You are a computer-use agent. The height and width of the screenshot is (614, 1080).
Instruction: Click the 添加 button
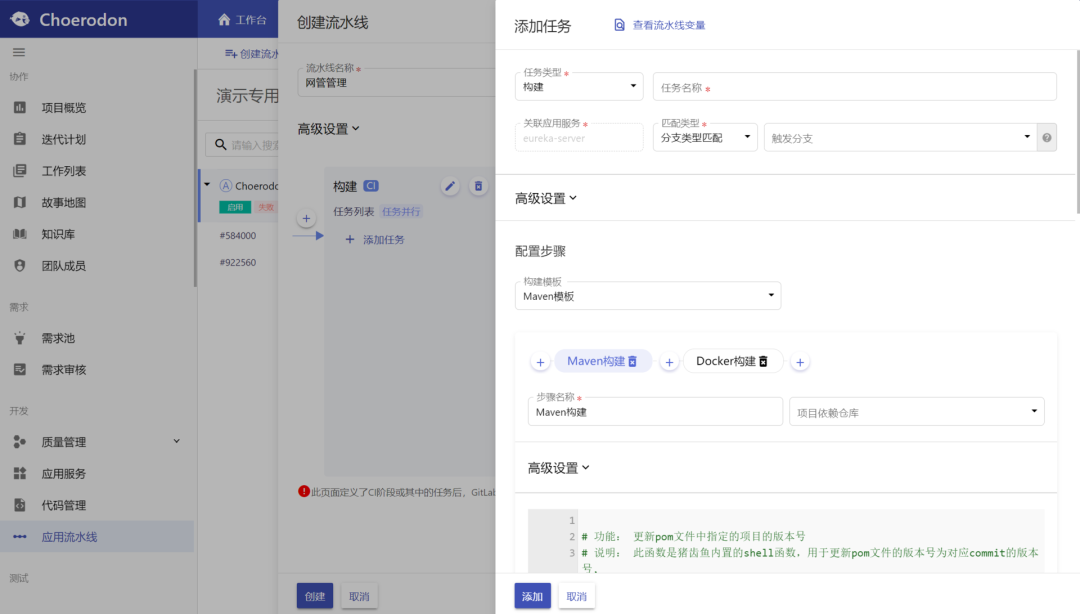tap(532, 596)
